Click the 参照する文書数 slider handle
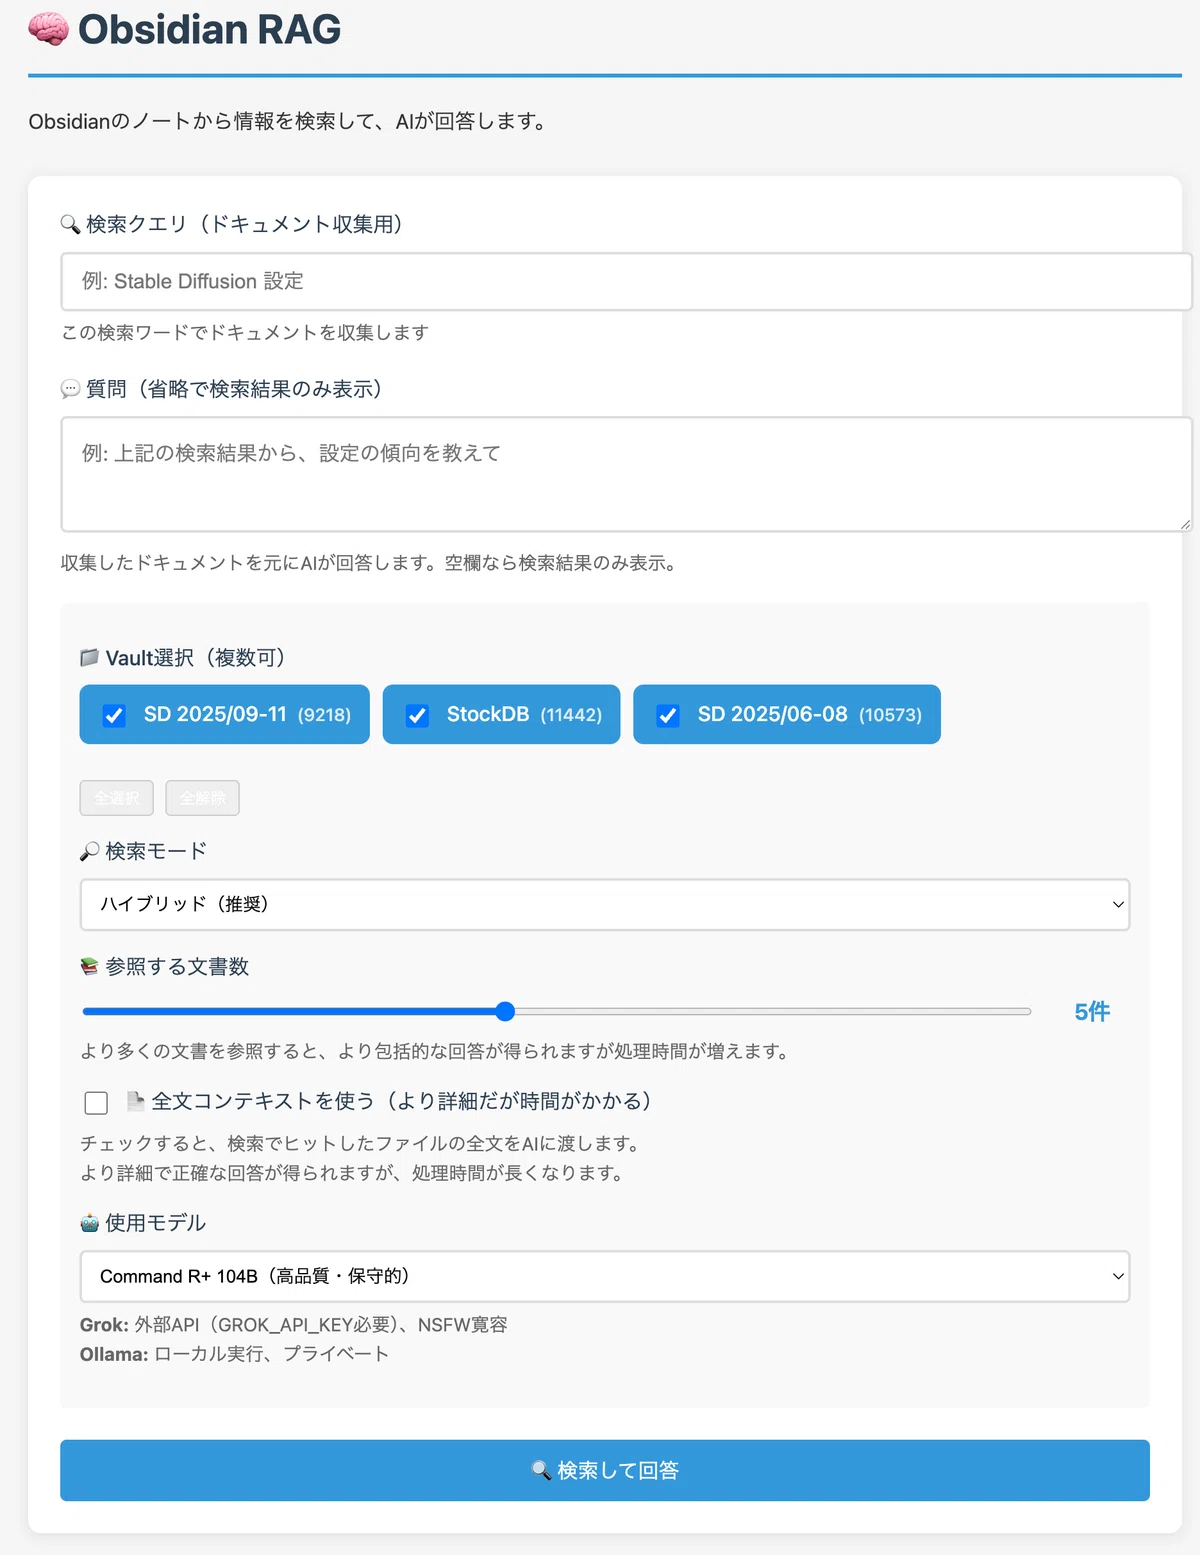The image size is (1200, 1555). pos(506,1011)
